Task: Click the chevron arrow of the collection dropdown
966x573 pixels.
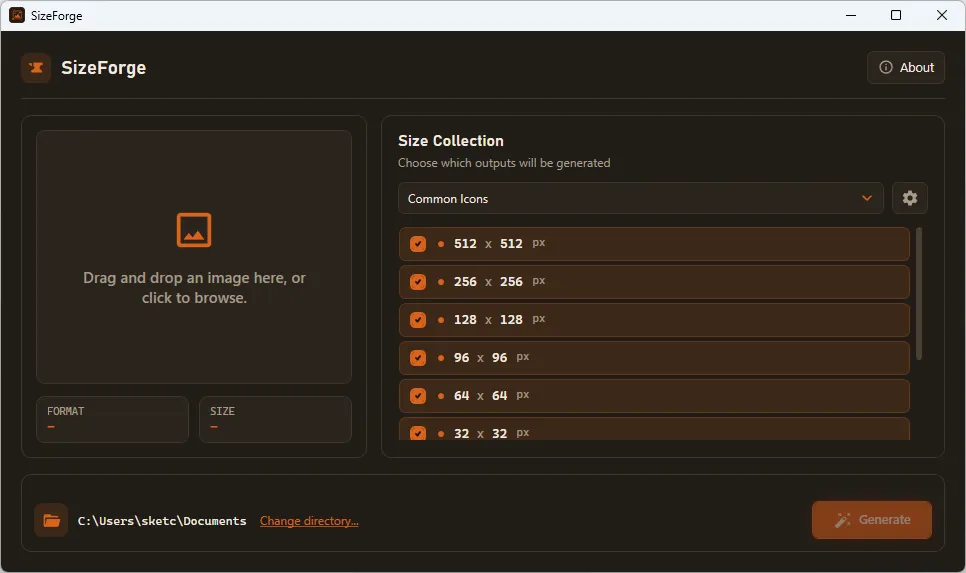Action: click(x=867, y=198)
